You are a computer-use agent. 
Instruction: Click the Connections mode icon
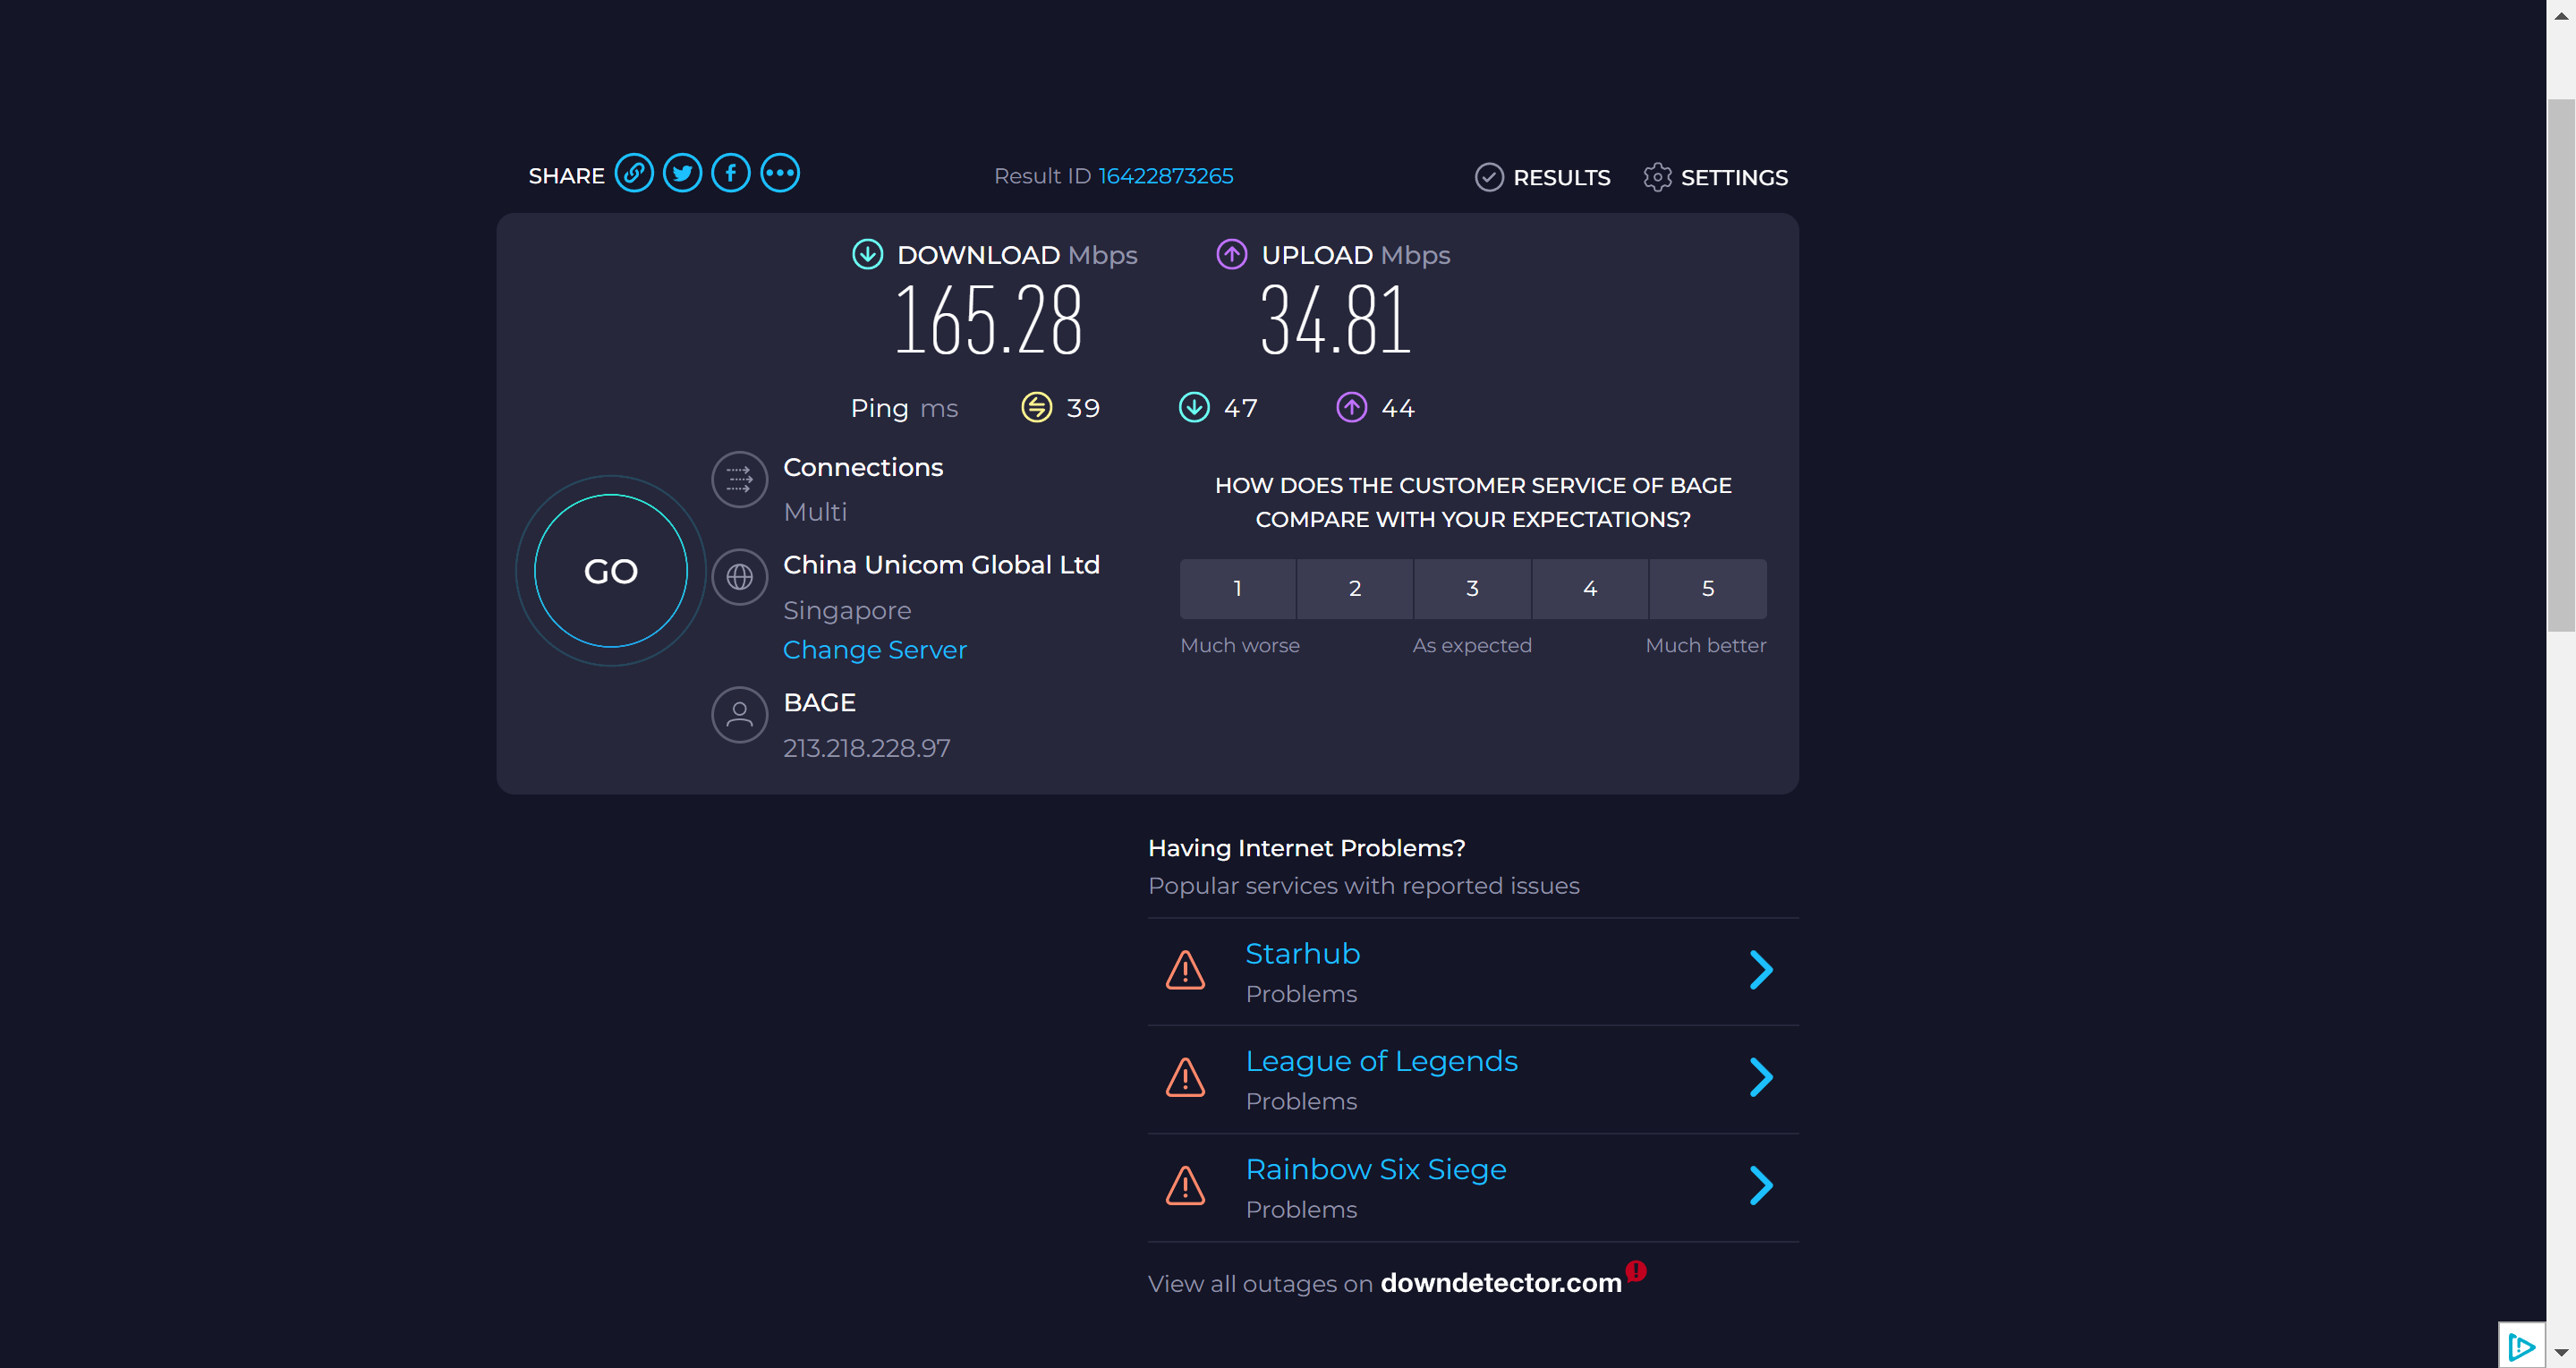point(739,480)
